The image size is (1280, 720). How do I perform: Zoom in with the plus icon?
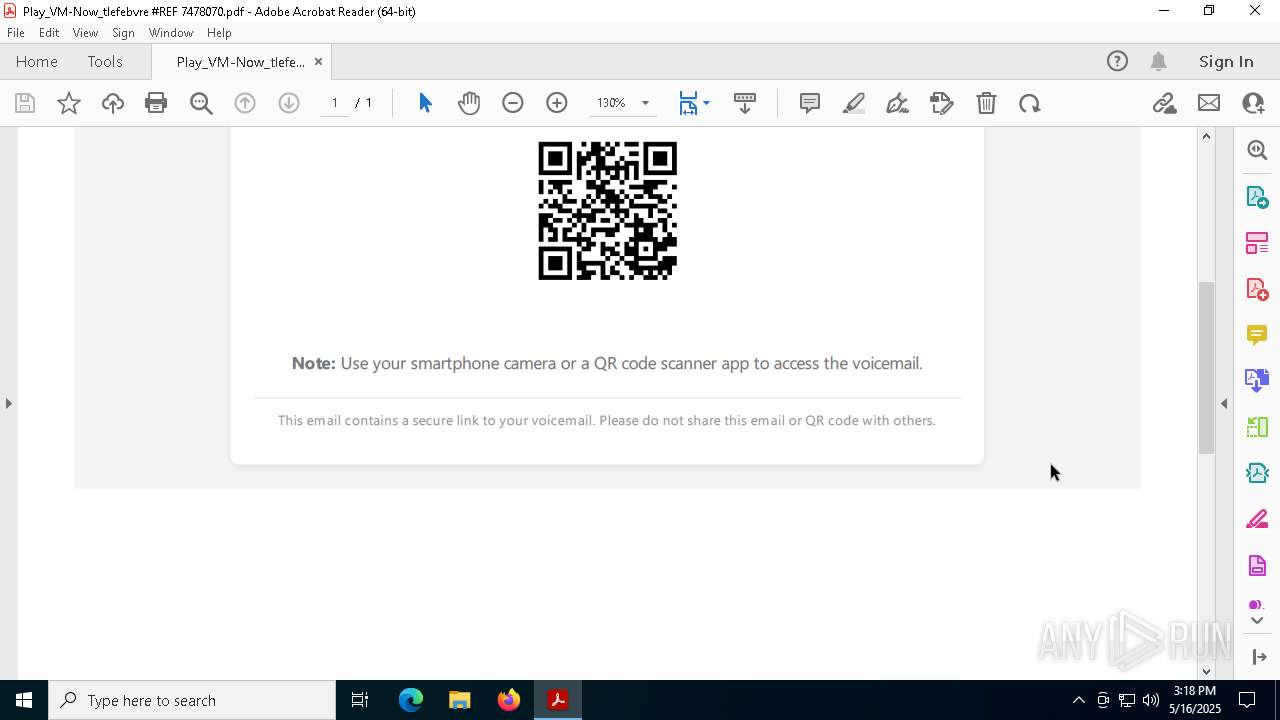[x=557, y=103]
